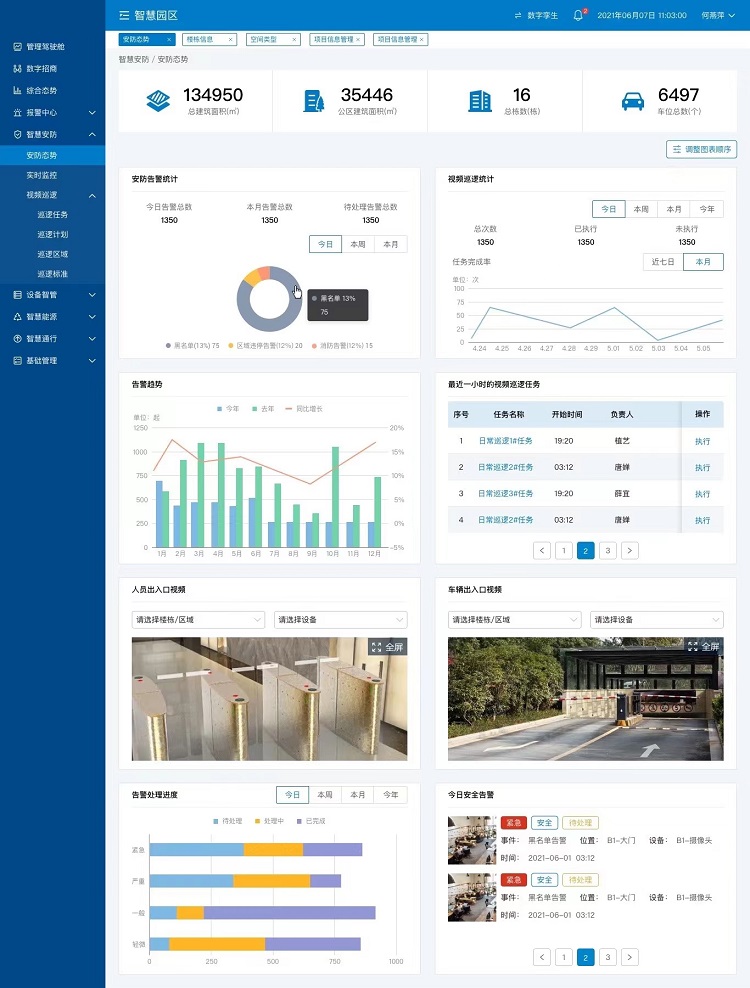
Task: Collapse the 视频巡逻 submenu chevron
Action: pyautogui.click(x=92, y=195)
